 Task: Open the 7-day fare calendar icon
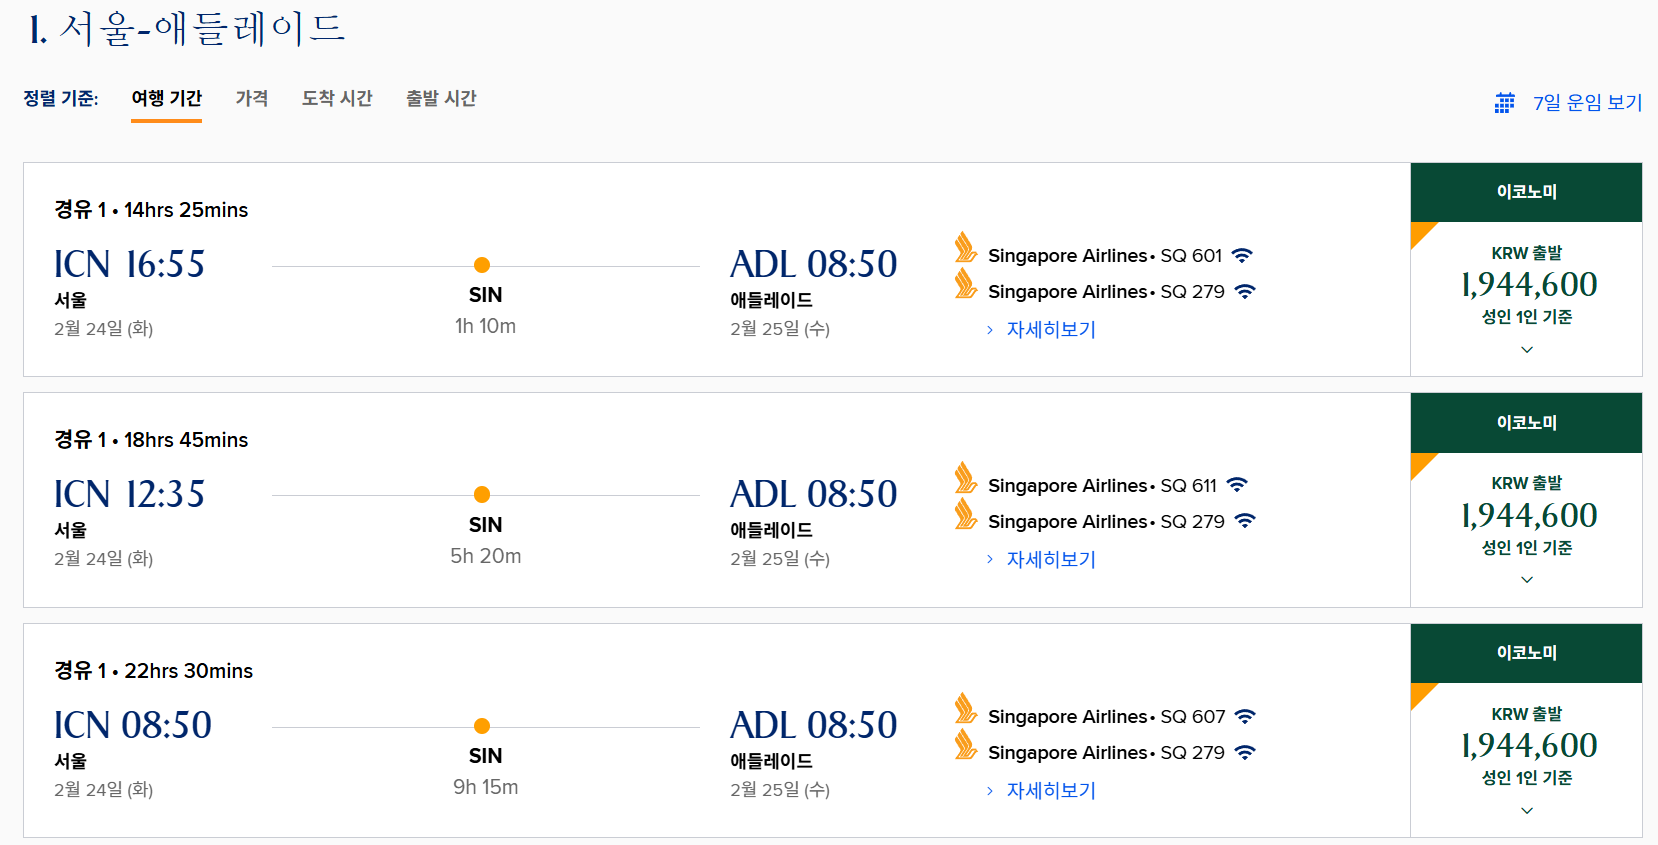(1504, 103)
